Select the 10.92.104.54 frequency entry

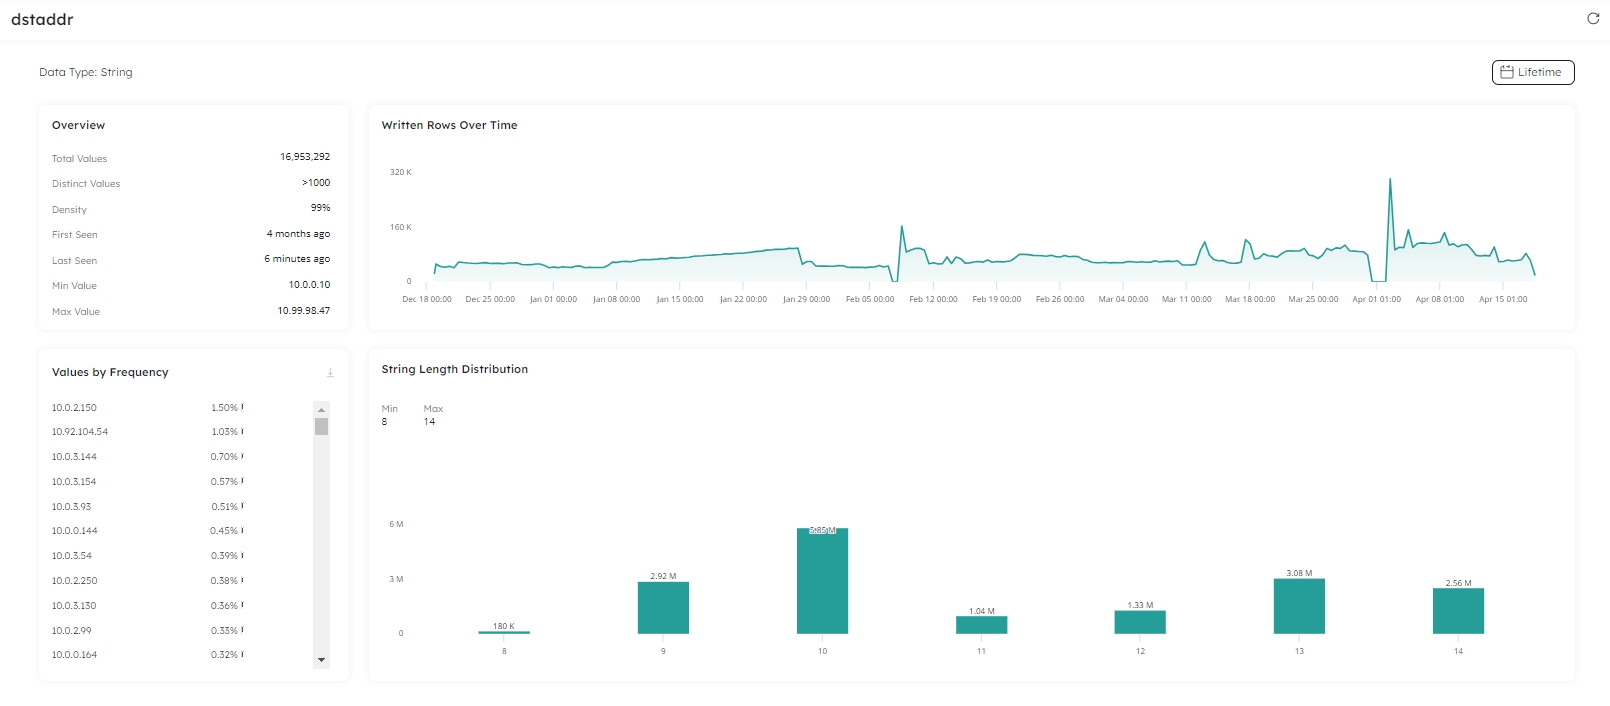(x=80, y=432)
